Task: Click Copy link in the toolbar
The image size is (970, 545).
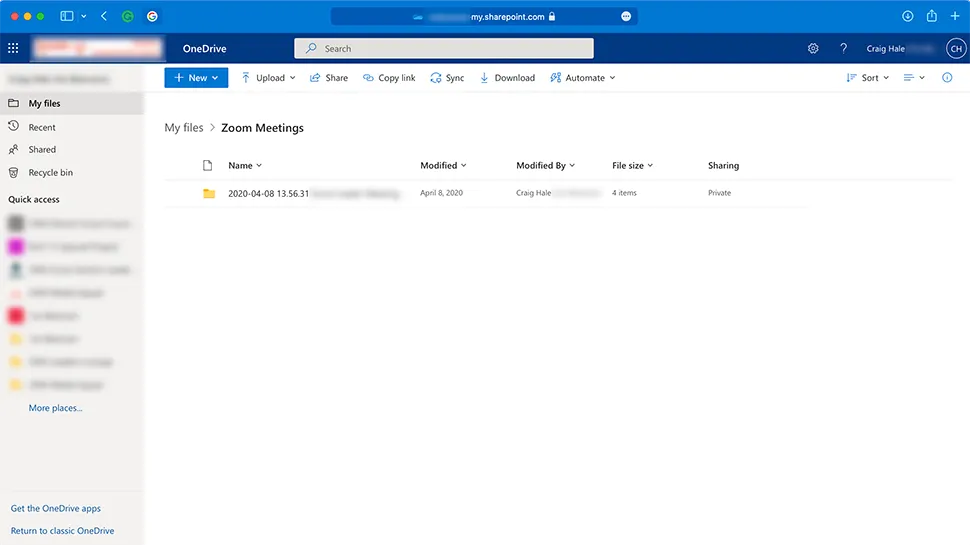Action: pos(389,78)
